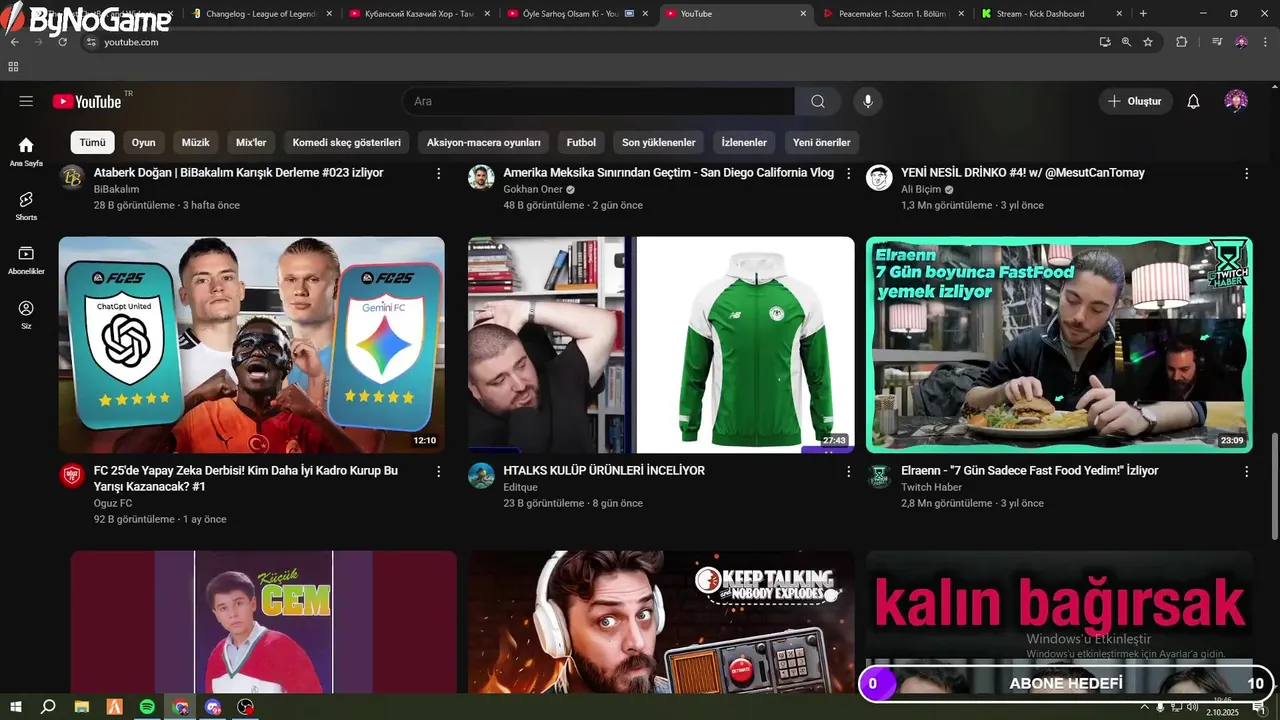This screenshot has height=720, width=1280.
Task: Open Oguz FC channel name link
Action: 113,503
